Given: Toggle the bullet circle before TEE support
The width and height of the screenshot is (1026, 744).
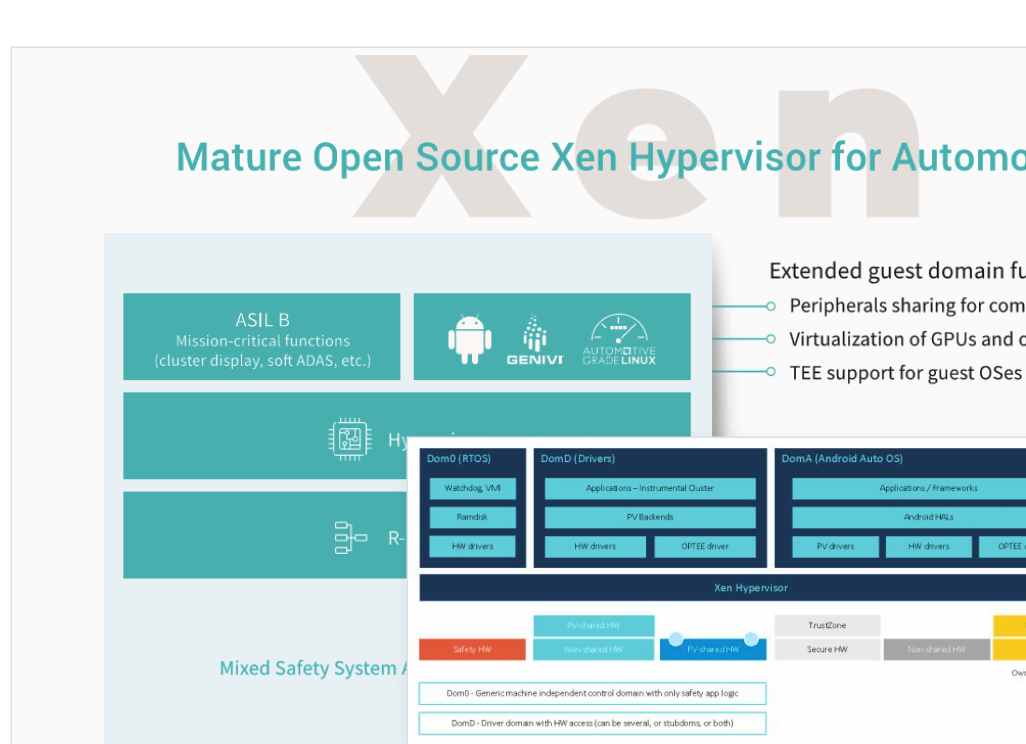Looking at the screenshot, I should pos(769,373).
